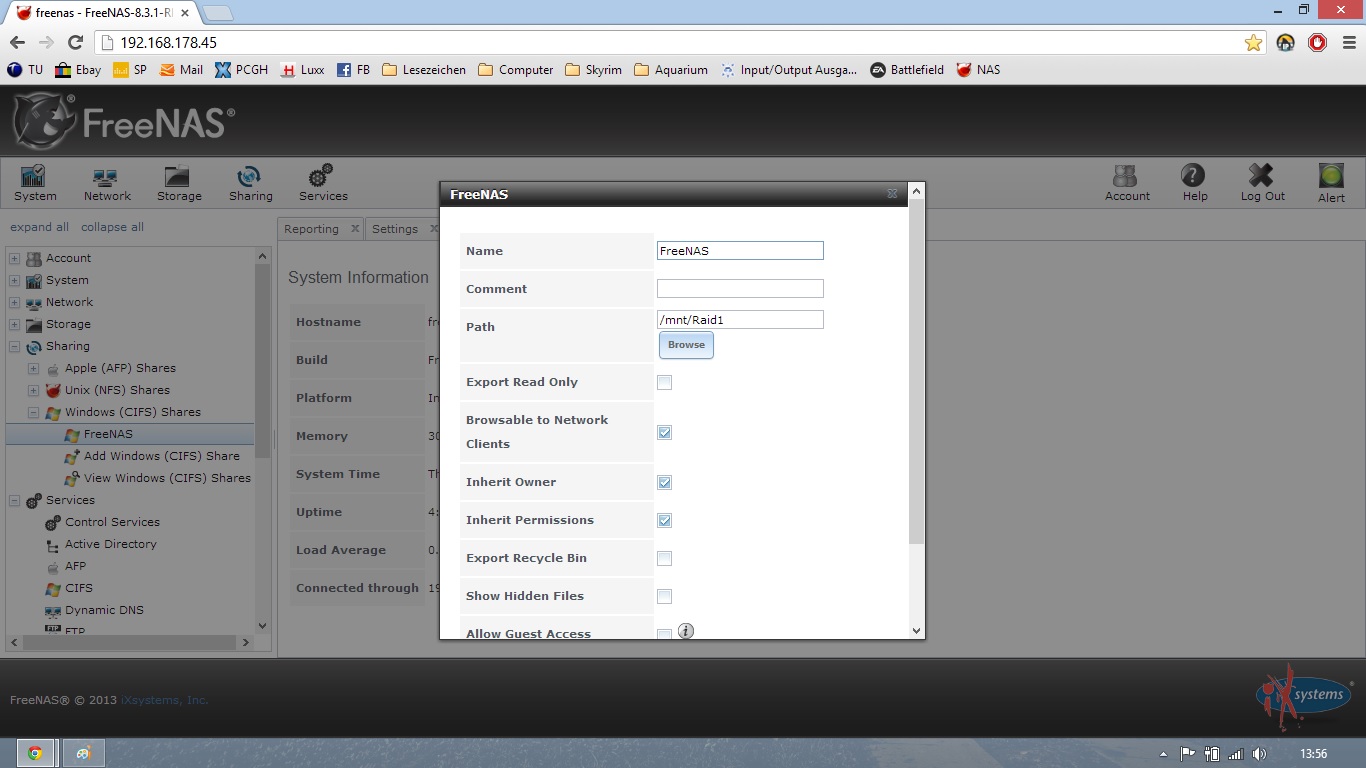Close the Reporting tab

(x=354, y=229)
